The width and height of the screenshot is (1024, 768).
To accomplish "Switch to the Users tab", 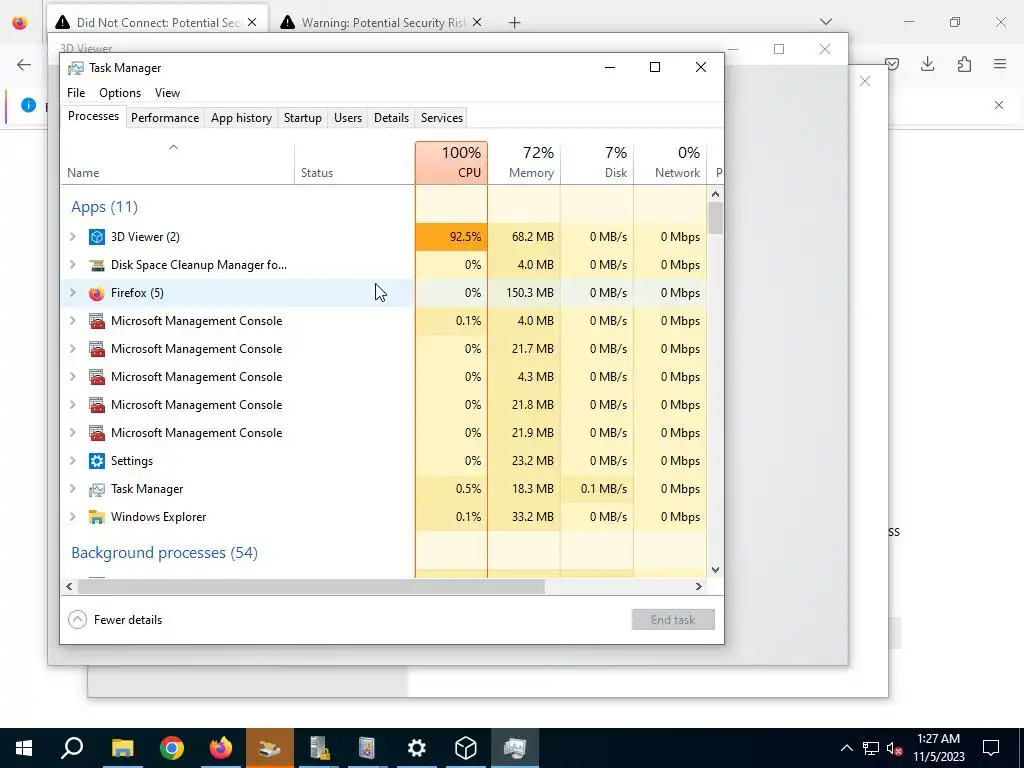I will [347, 118].
